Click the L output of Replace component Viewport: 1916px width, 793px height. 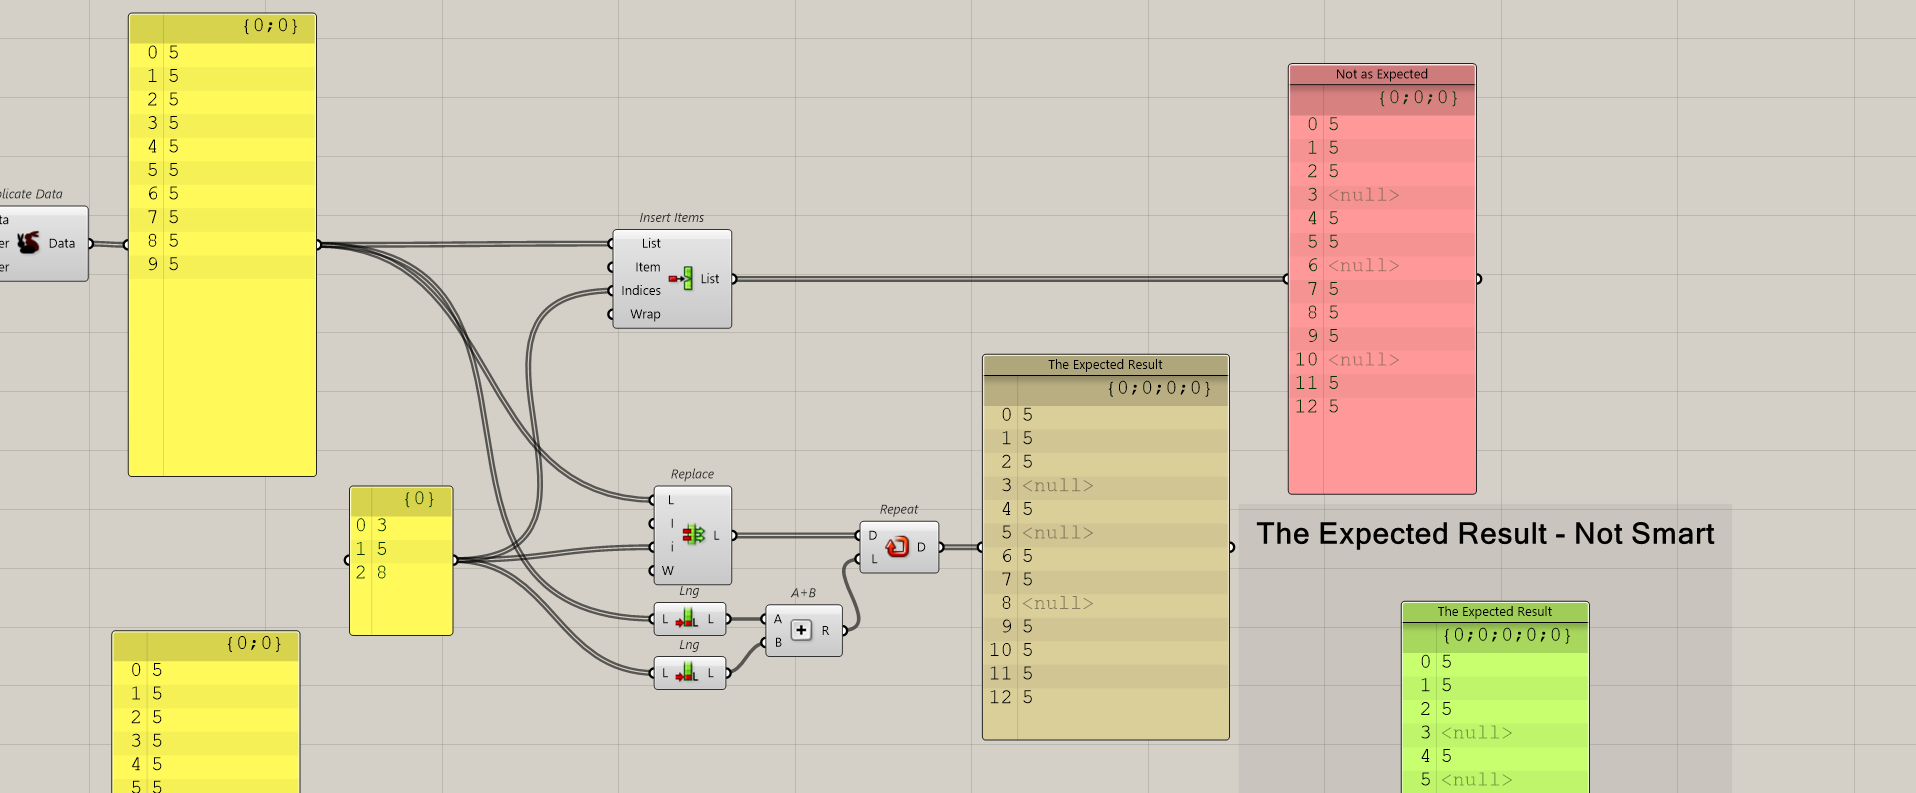tap(716, 536)
